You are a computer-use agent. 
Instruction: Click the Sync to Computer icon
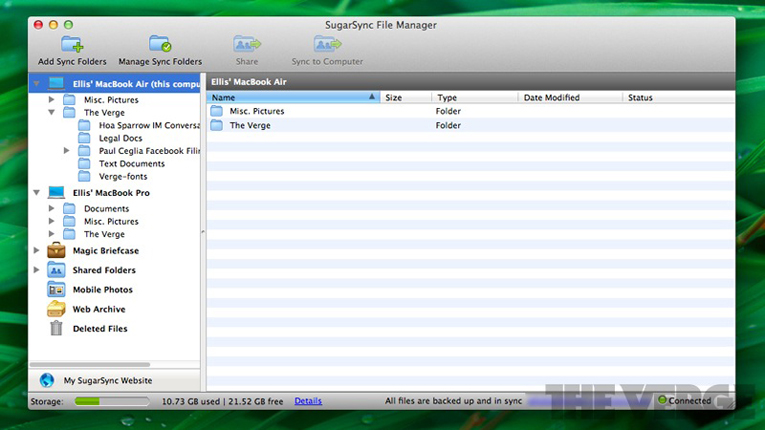[x=327, y=44]
